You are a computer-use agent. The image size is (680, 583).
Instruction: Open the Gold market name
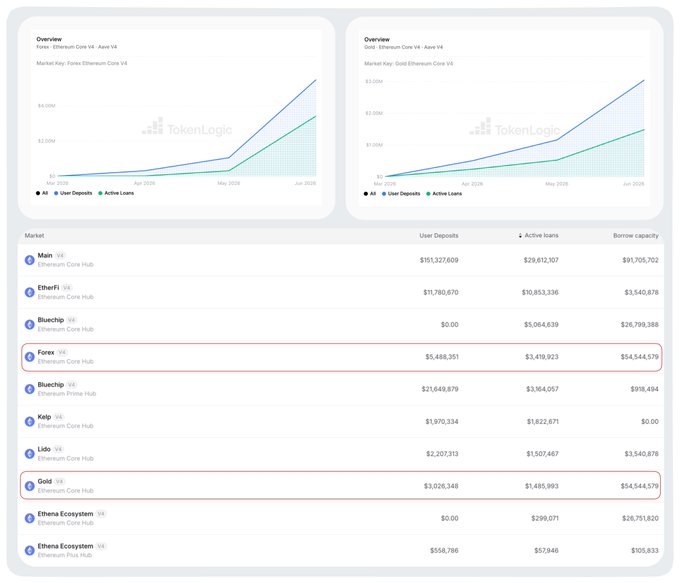click(45, 481)
